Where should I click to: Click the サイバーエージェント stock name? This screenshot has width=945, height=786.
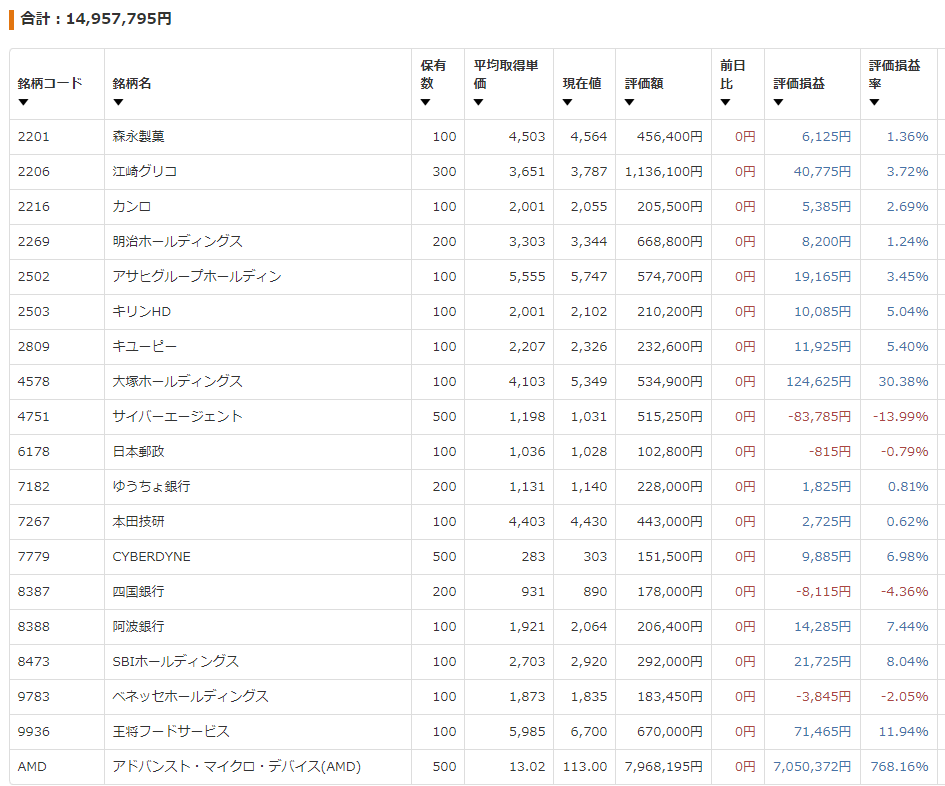(x=178, y=417)
